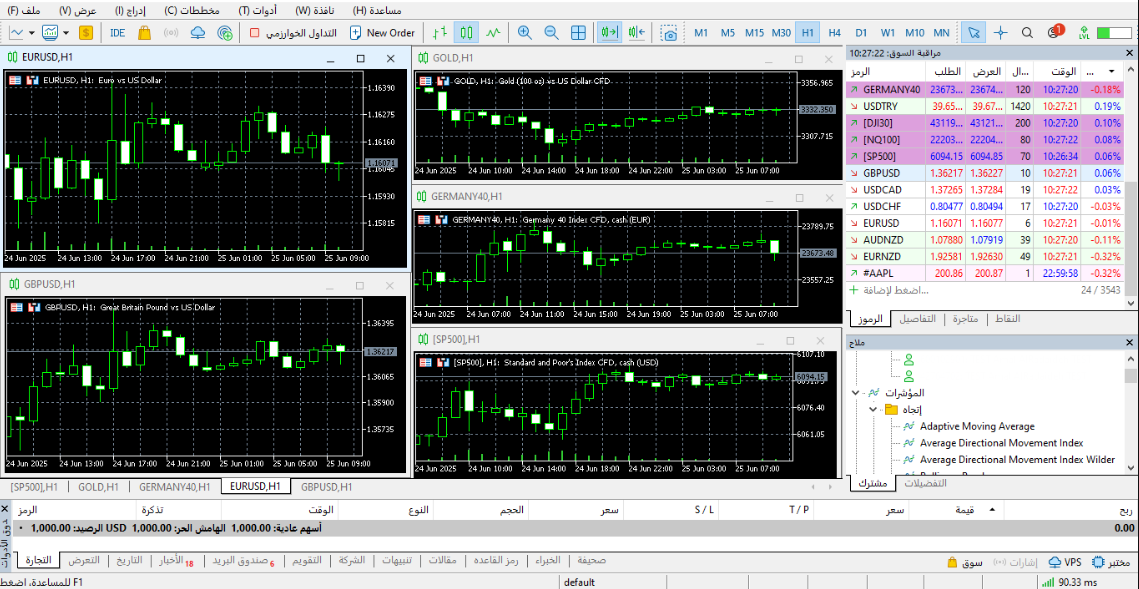Select the MN timeframe
The image size is (1139, 589).
[941, 33]
